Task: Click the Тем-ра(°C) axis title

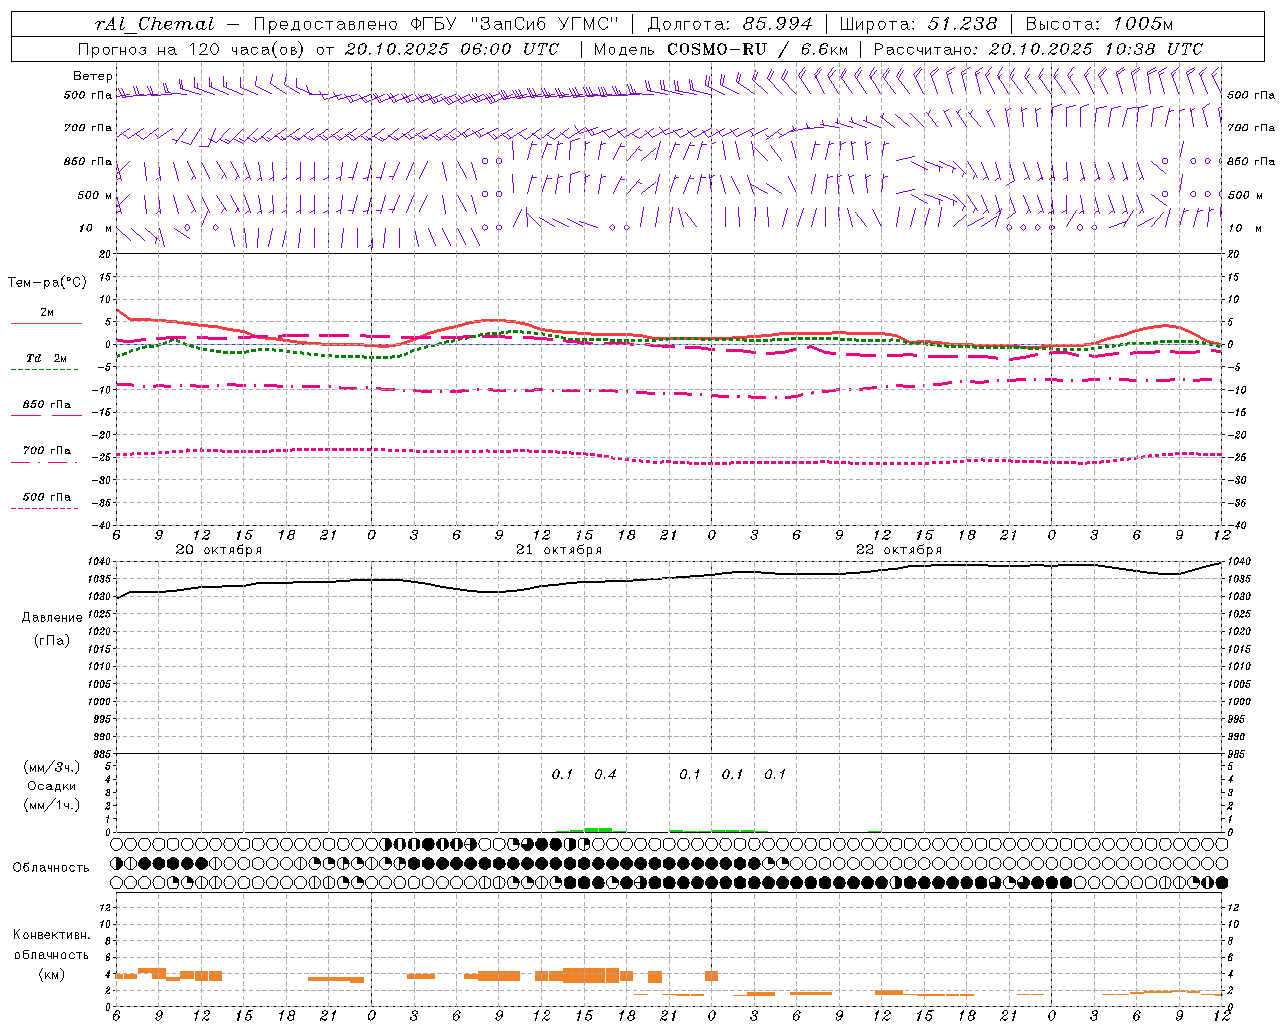Action: 47,283
